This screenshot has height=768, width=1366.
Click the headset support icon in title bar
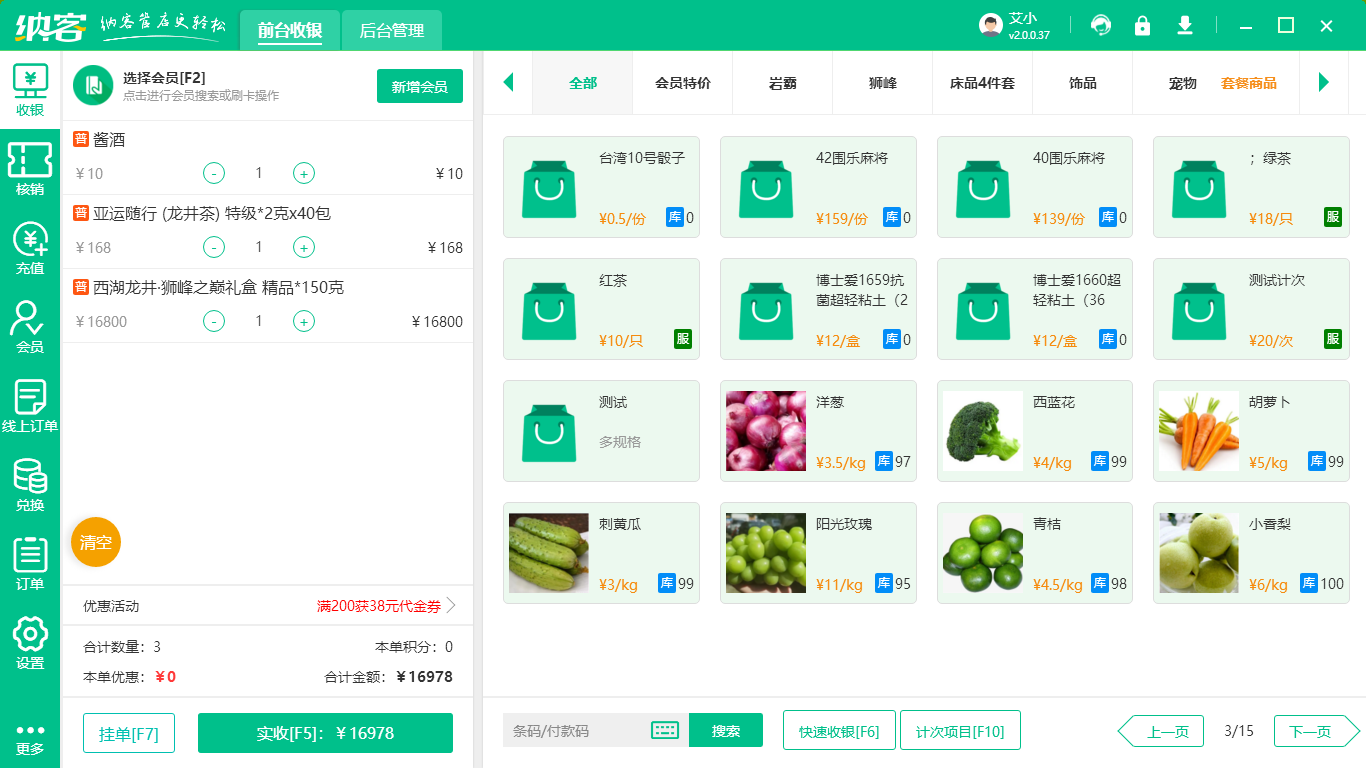(1101, 25)
